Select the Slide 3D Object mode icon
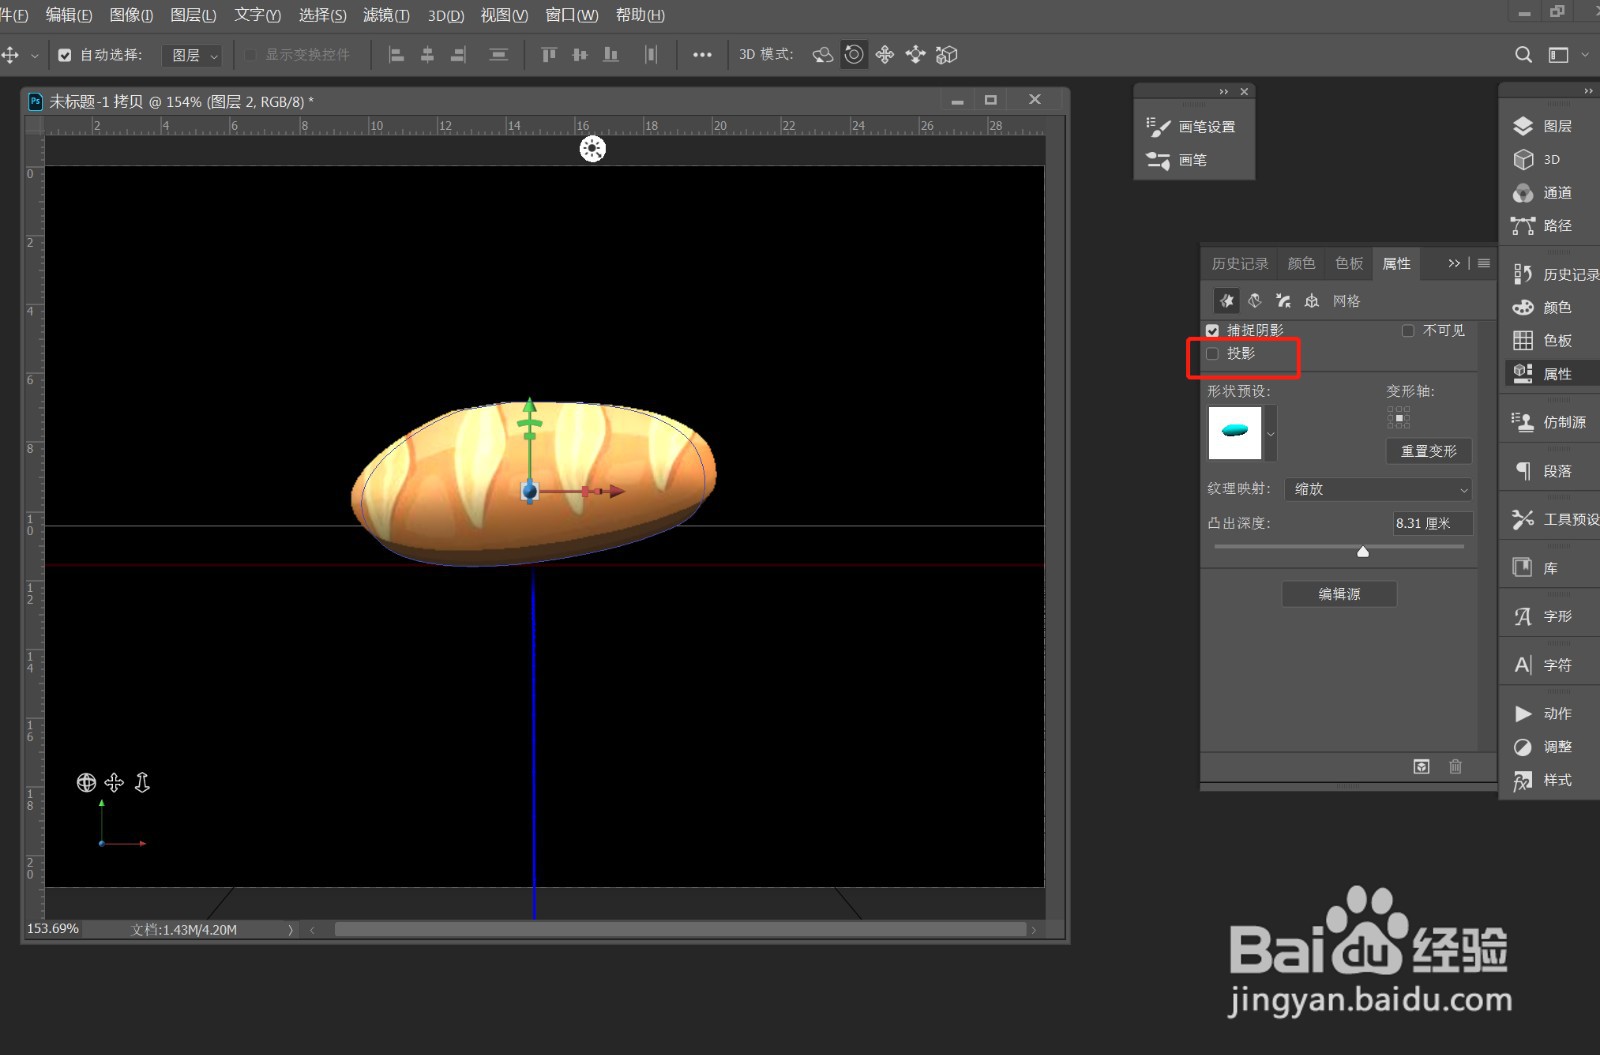 (916, 55)
